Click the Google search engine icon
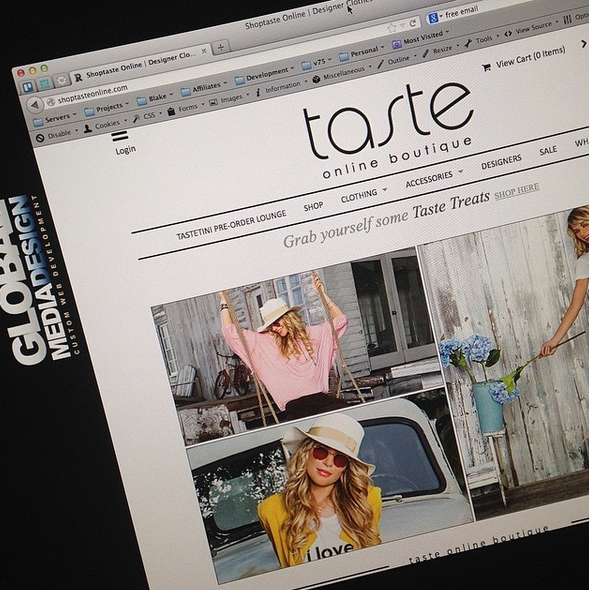Image resolution: width=589 pixels, height=590 pixels. [x=433, y=18]
